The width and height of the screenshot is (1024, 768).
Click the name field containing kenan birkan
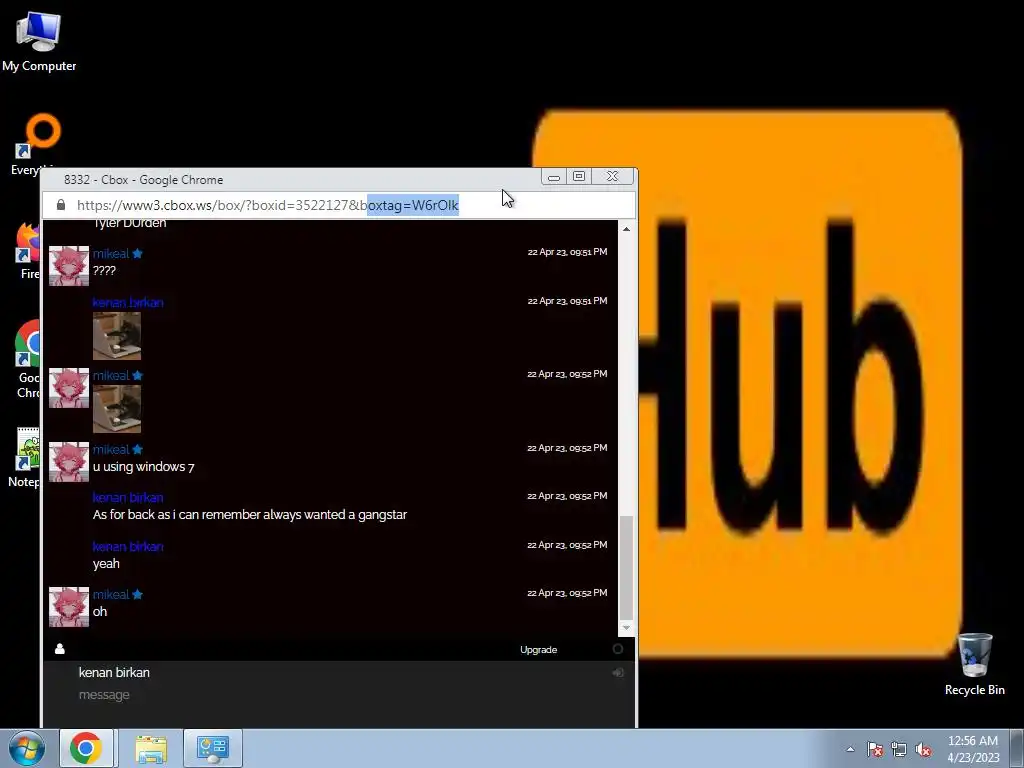[x=340, y=672]
